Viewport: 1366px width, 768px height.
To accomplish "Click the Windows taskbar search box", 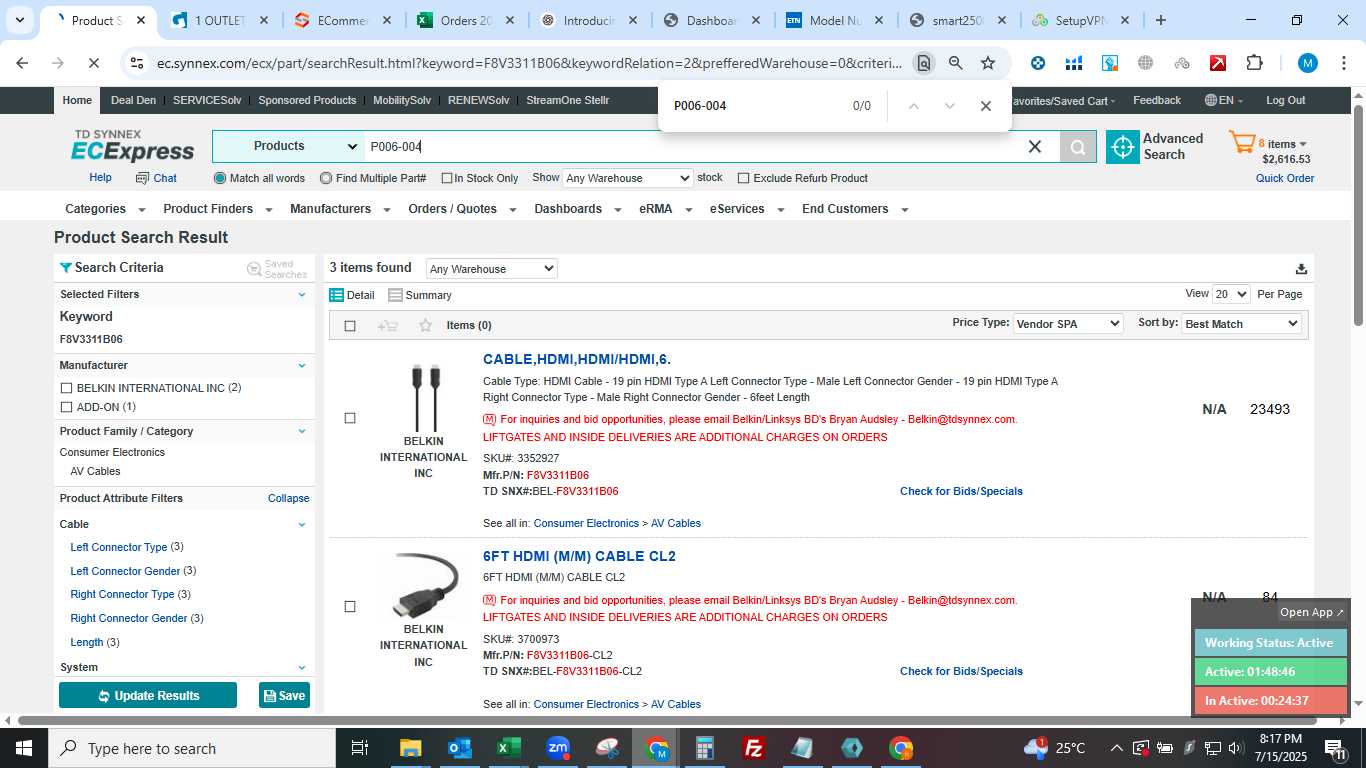I will pos(192,748).
